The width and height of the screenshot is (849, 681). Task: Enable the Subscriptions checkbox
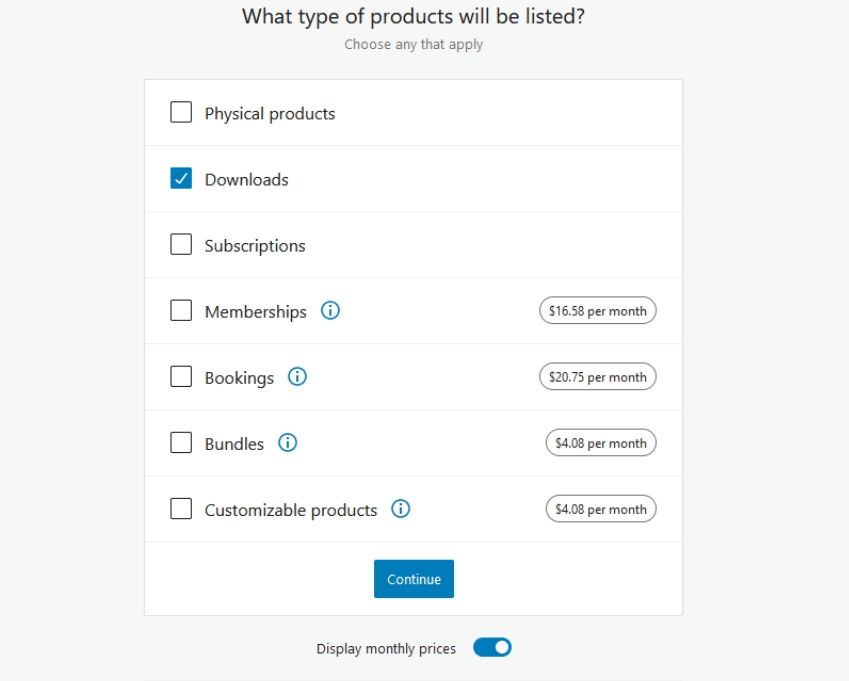(181, 245)
